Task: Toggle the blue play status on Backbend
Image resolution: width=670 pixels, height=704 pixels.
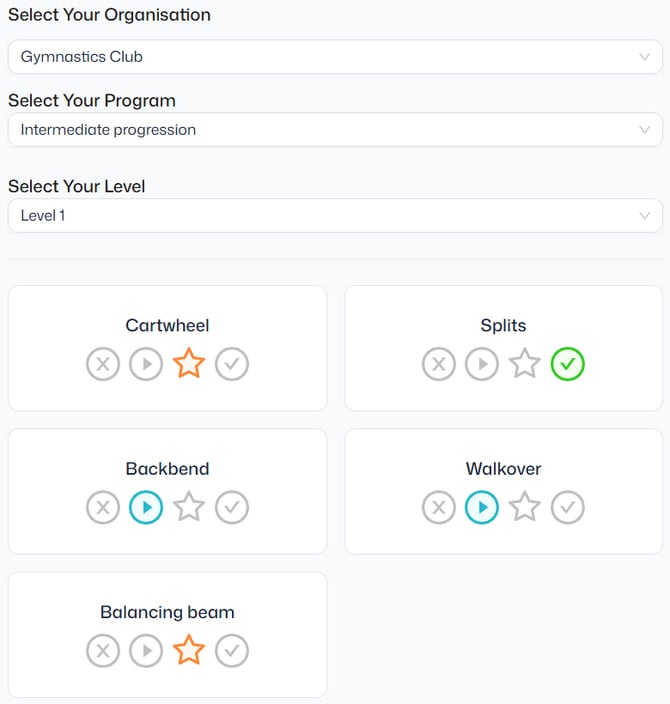Action: [x=146, y=507]
